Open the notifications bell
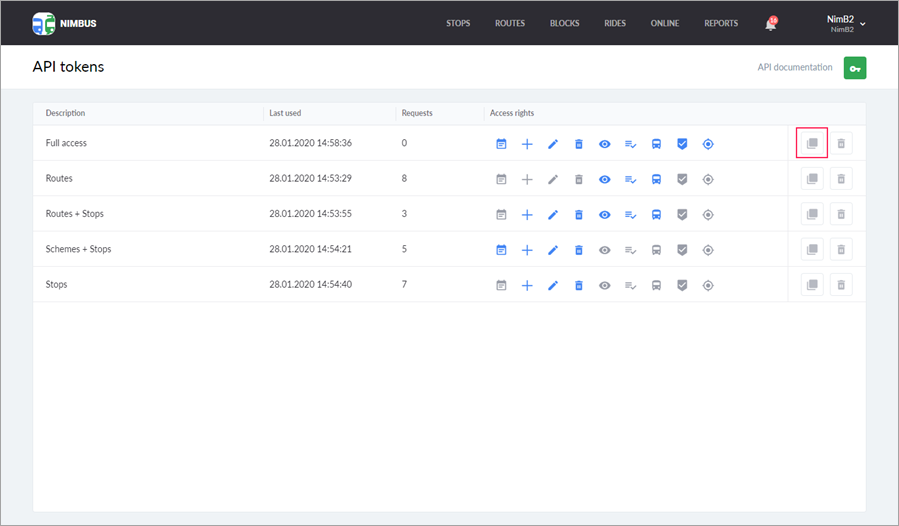This screenshot has height=526, width=899. point(770,24)
